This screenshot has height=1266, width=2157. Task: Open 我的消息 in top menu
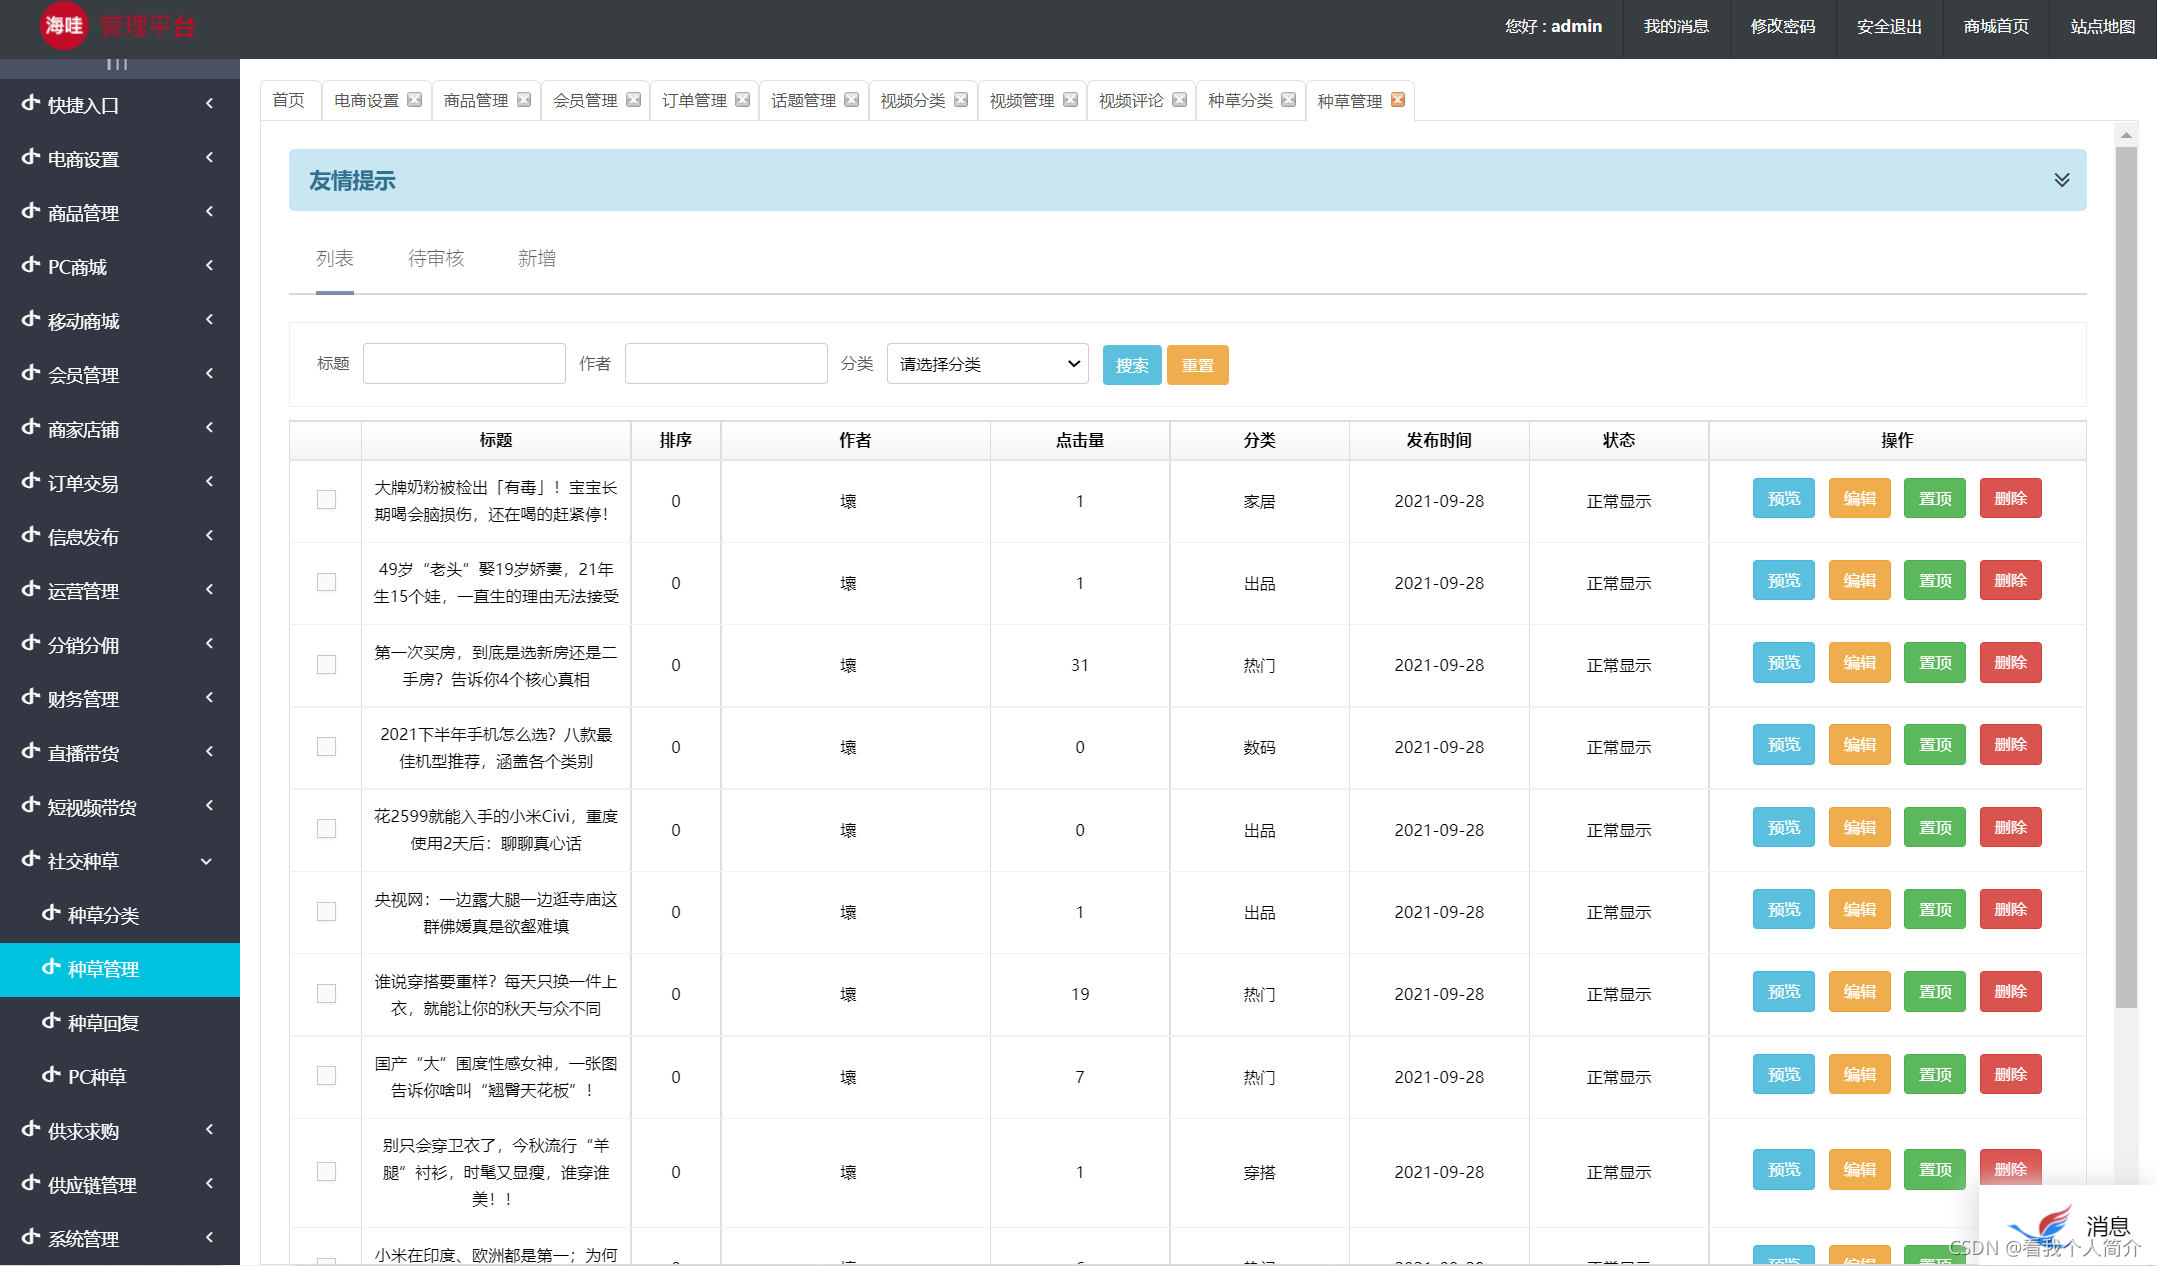coord(1676,26)
